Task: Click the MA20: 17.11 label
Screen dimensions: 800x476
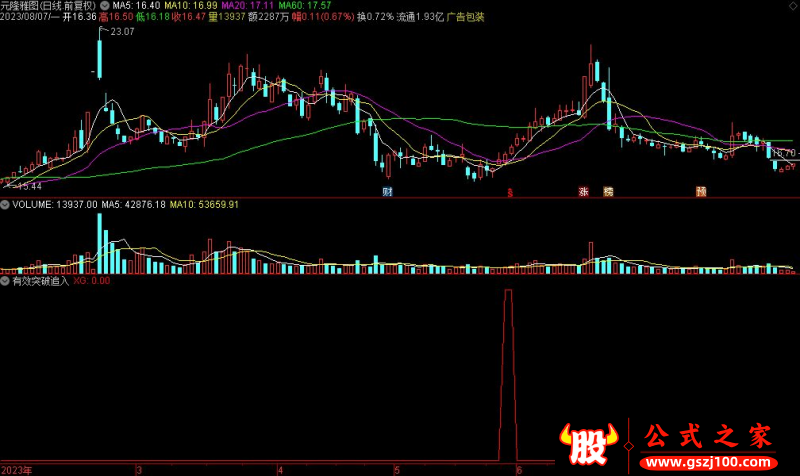Action: (x=248, y=6)
